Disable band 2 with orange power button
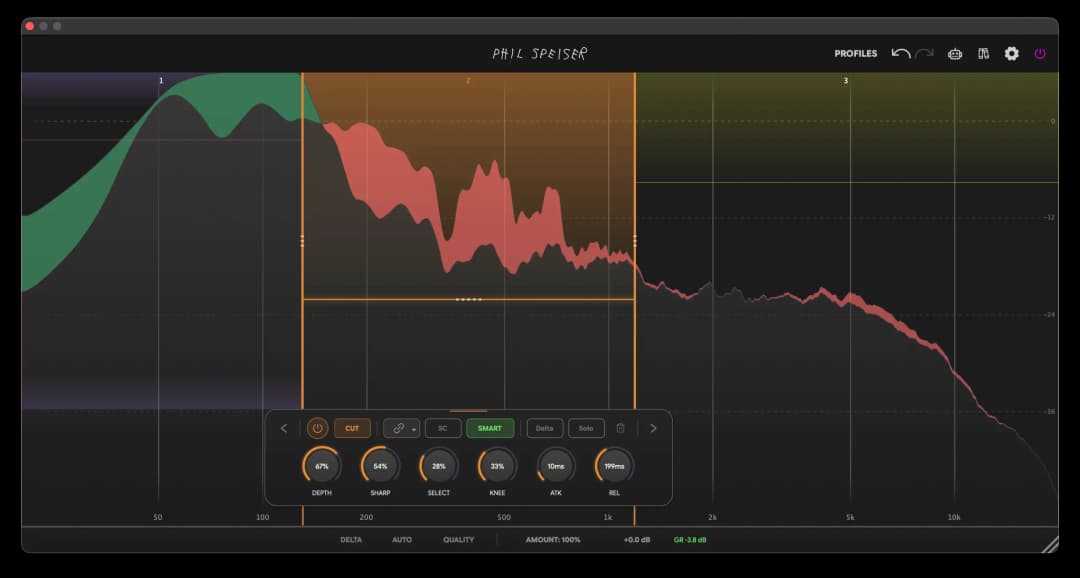Image resolution: width=1080 pixels, height=578 pixels. 317,428
